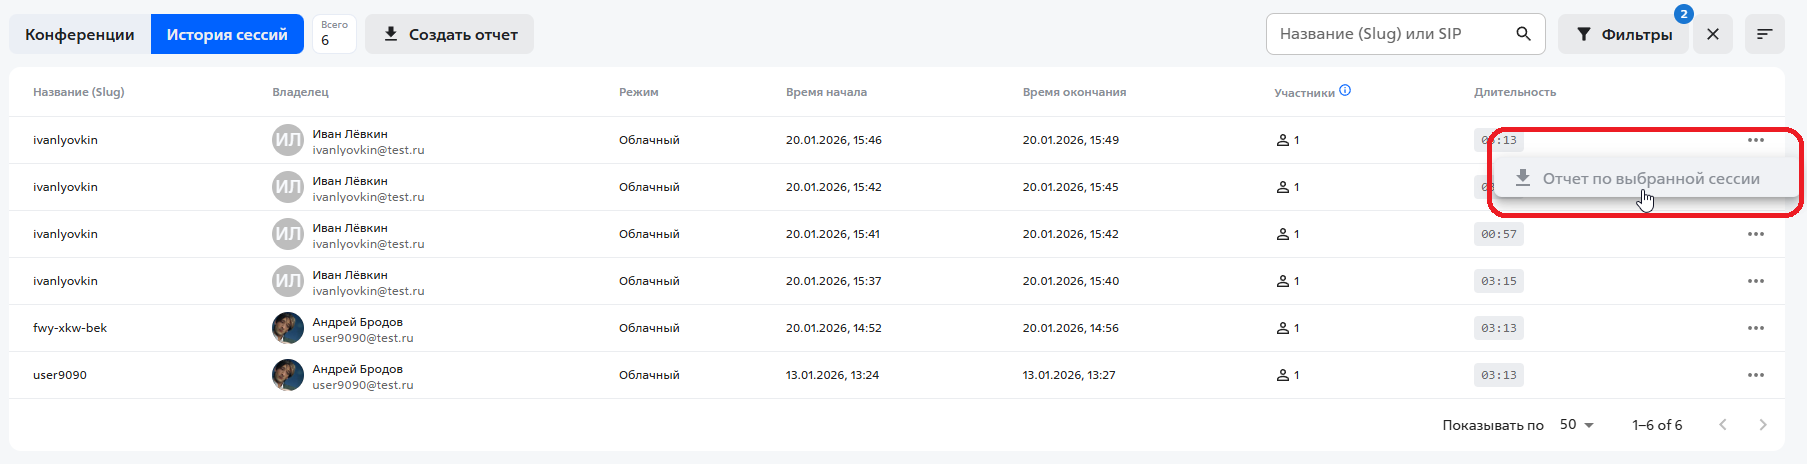Screen dimensions: 1807x464
Task: Select the История сессий tab
Action: (227, 34)
